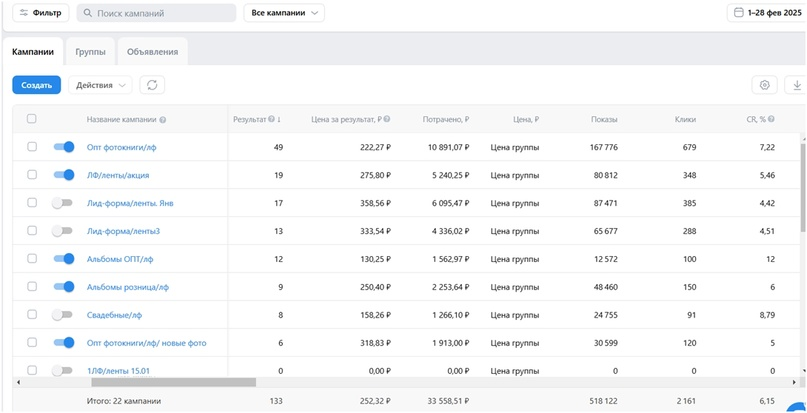Viewport: 807px width, 413px height.
Task: Open the Действия dropdown menu
Action: [x=102, y=86]
